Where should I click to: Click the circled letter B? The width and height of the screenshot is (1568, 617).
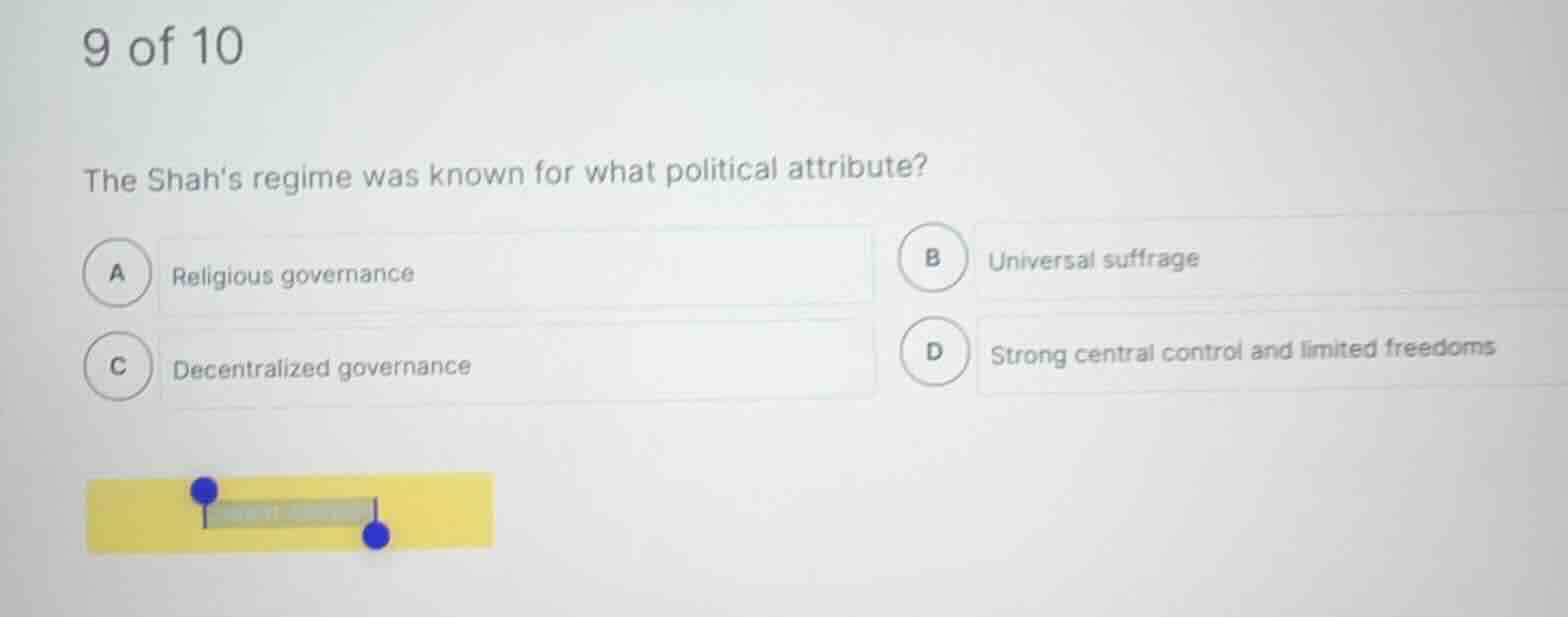point(932,257)
